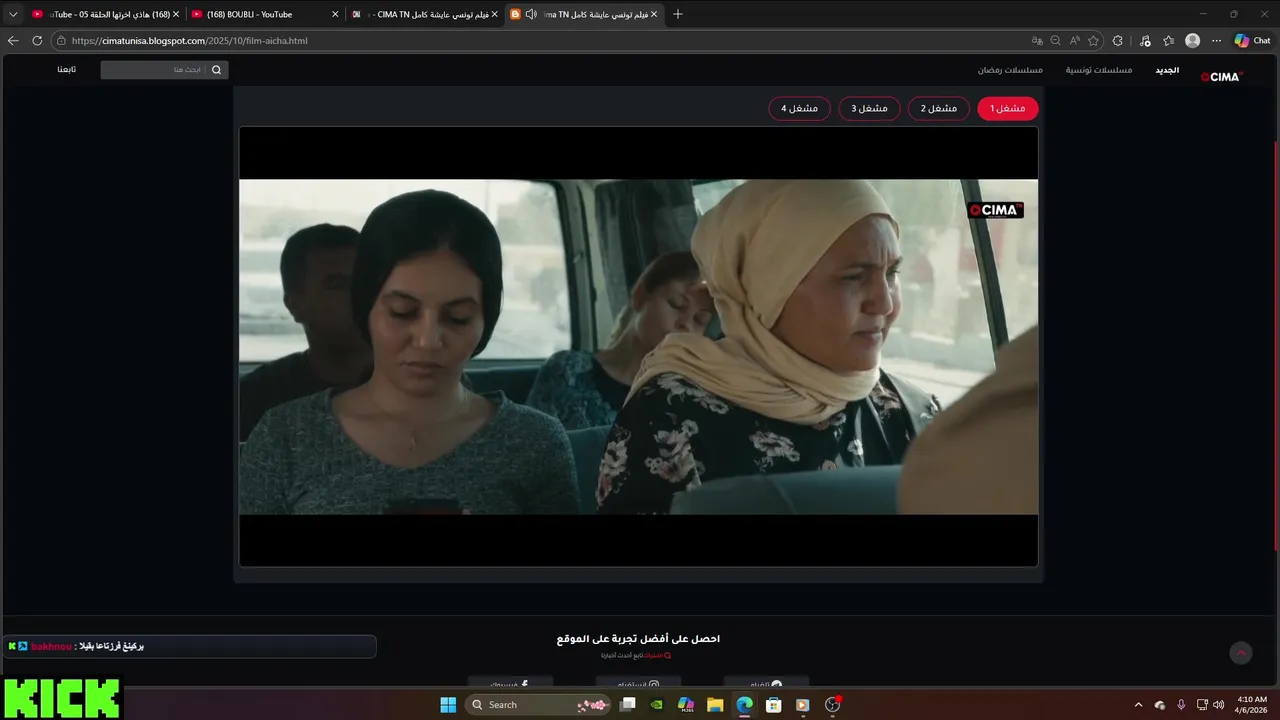The width and height of the screenshot is (1280, 720).
Task: Select player مشغل 1
Action: pos(1008,108)
